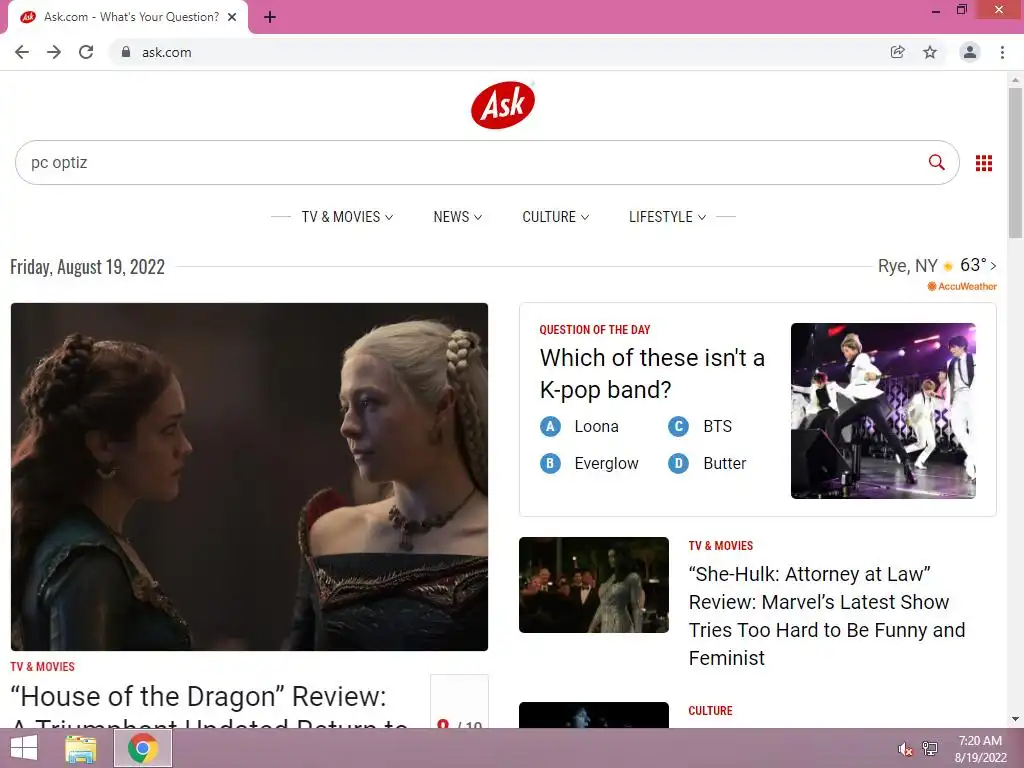Expand the TV & MOVIES menu

tap(347, 217)
